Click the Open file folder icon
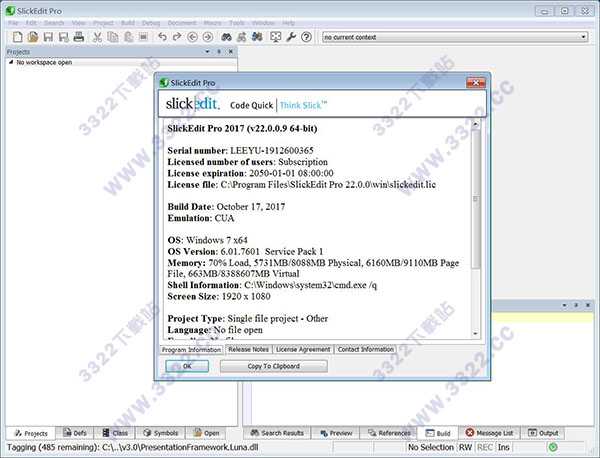 point(31,37)
